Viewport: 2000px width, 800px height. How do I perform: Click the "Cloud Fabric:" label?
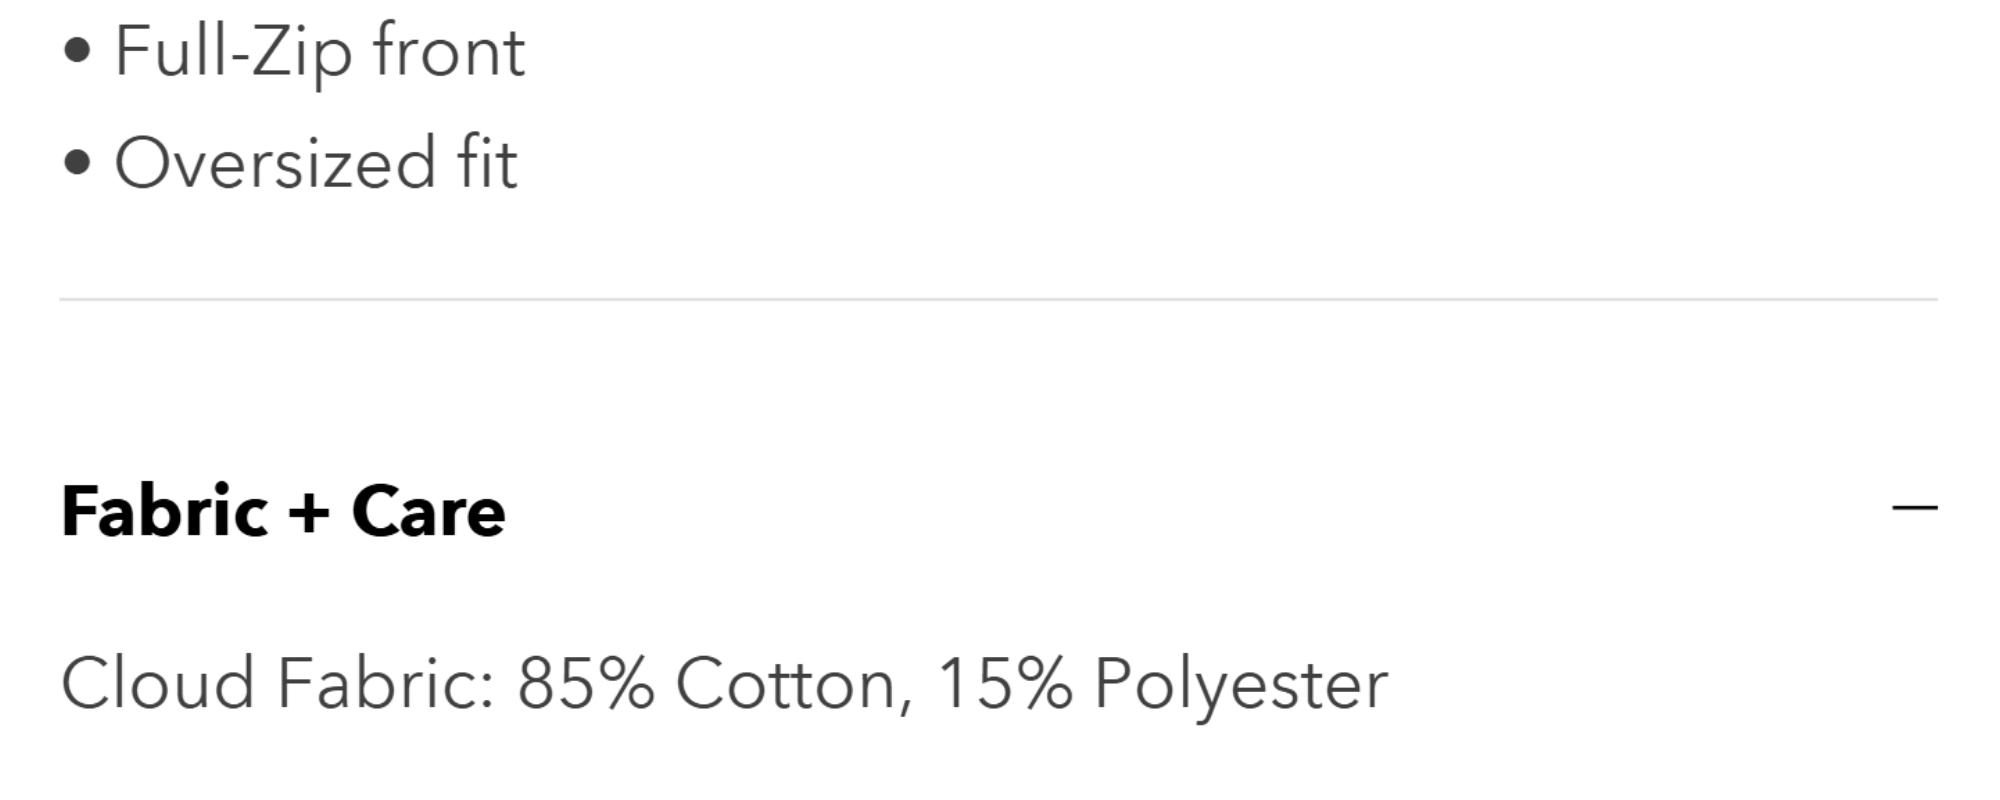(277, 684)
